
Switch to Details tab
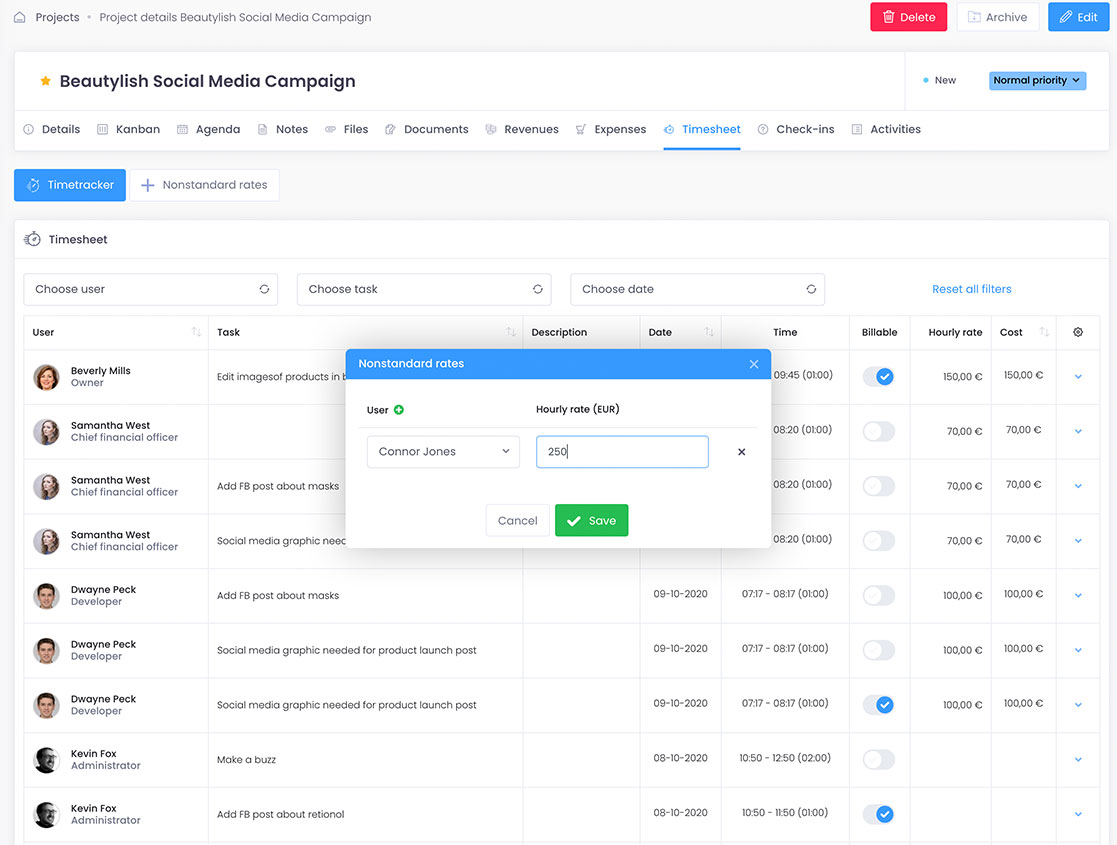52,129
